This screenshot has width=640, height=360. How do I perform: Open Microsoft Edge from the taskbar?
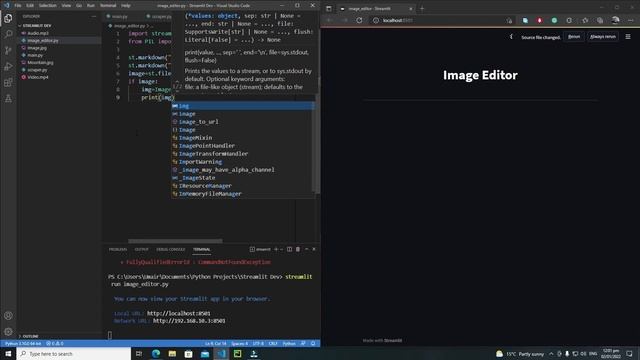click(x=156, y=353)
